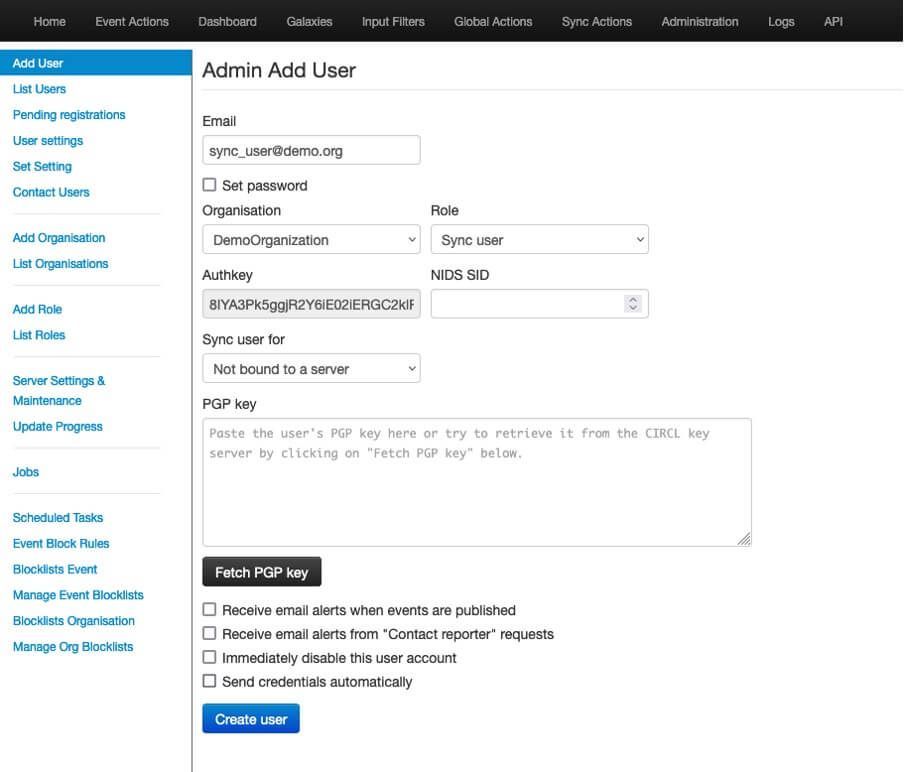Screen dimensions: 904x772
Task: Open Pending registrations sidebar link
Action: pyautogui.click(x=69, y=115)
